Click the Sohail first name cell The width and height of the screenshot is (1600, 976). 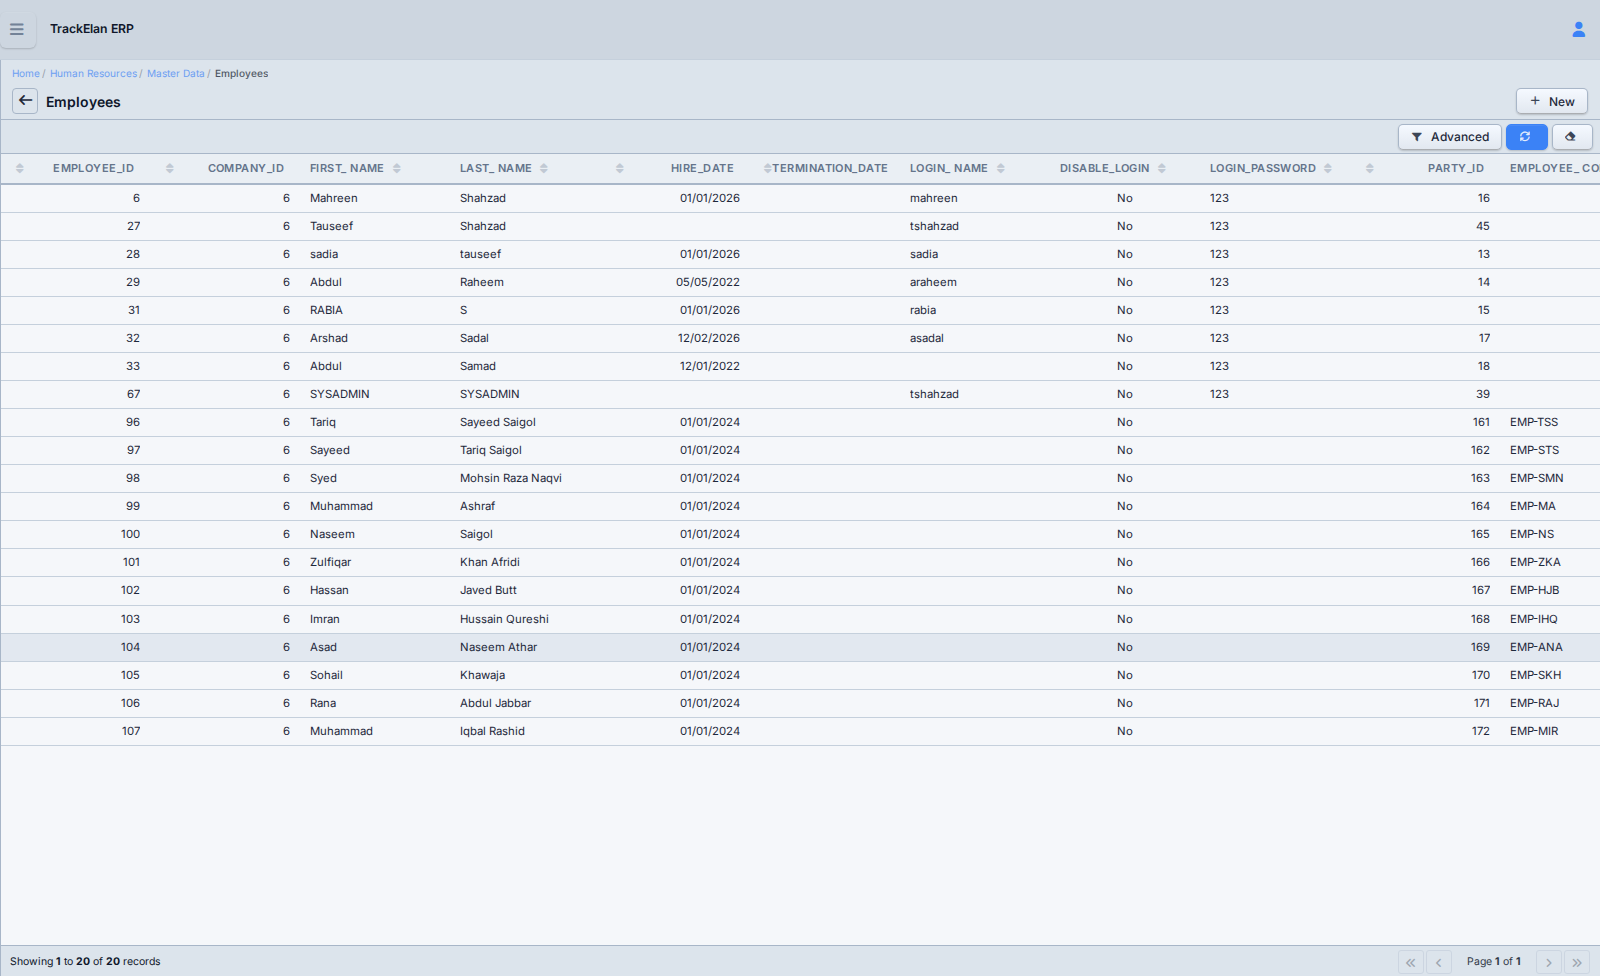pos(326,675)
